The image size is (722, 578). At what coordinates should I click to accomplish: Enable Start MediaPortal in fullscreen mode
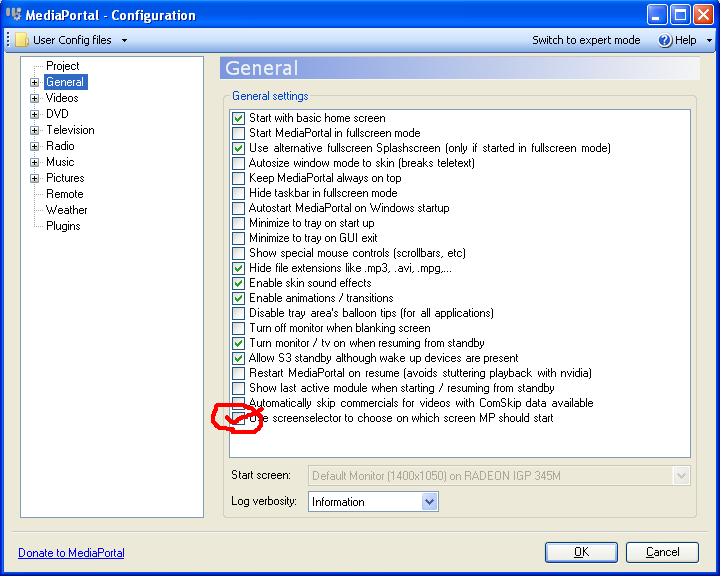[x=238, y=133]
